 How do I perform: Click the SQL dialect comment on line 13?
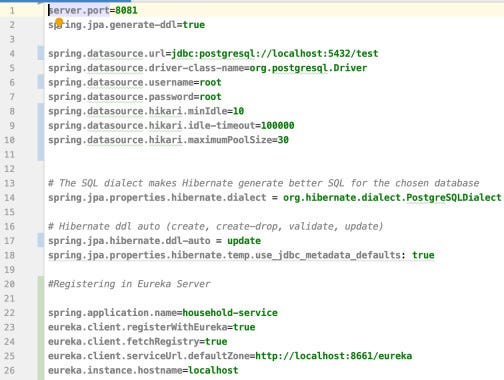click(x=264, y=183)
